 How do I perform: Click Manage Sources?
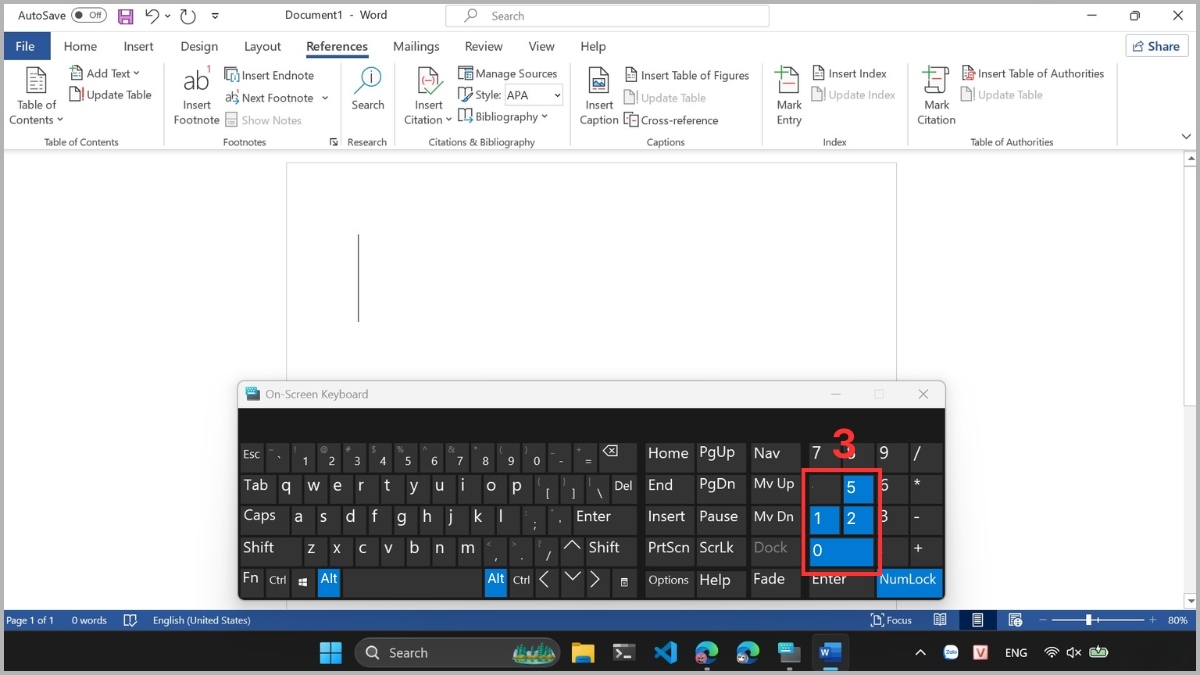(x=507, y=73)
